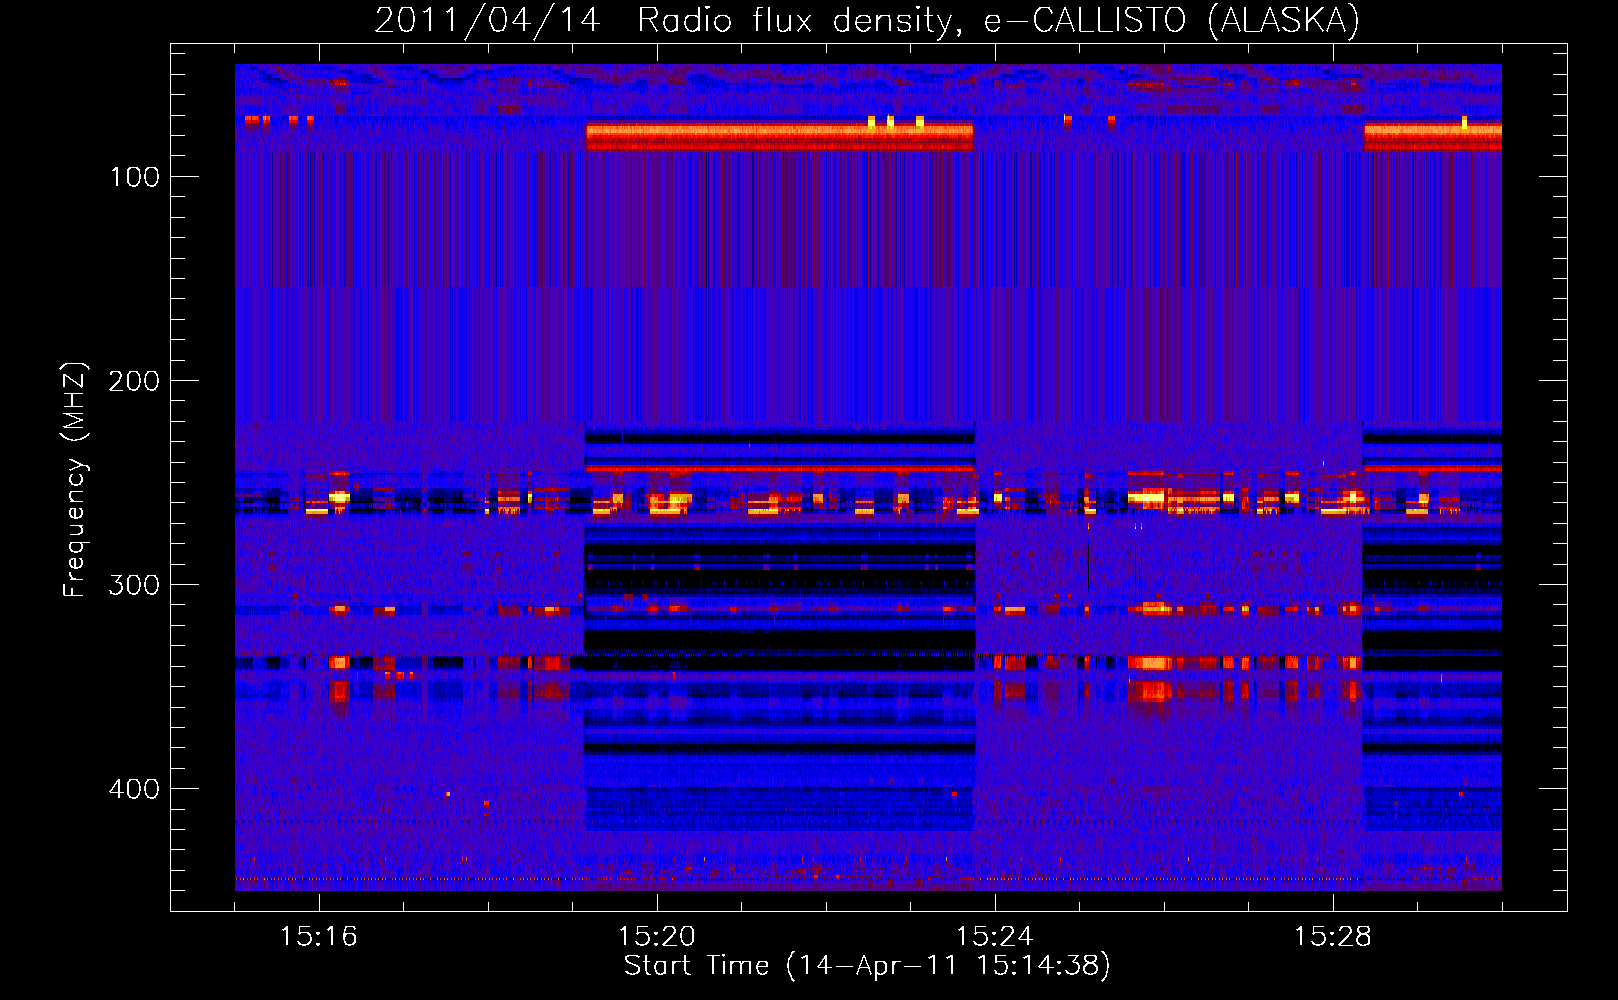Viewport: 1618px width, 1000px height.
Task: Click the 300 frequency tick label
Action: 135,586
